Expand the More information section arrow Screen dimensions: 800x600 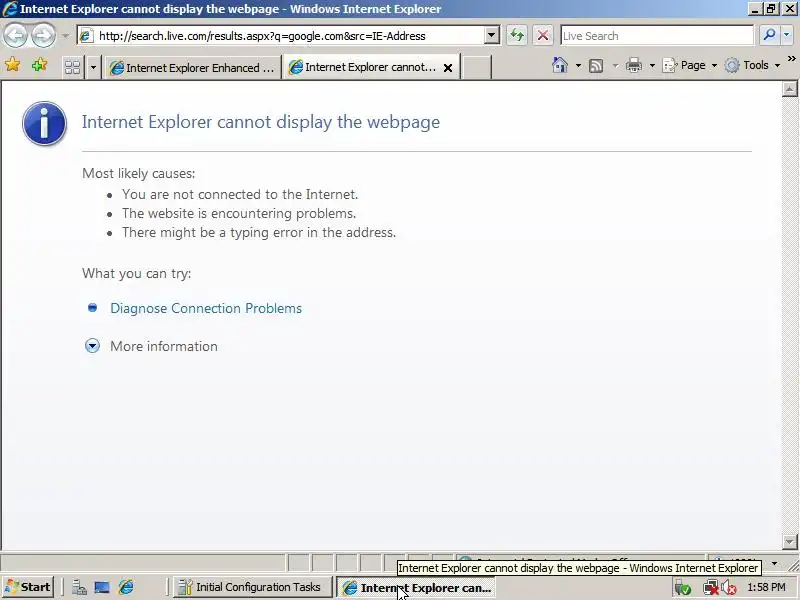coord(92,346)
